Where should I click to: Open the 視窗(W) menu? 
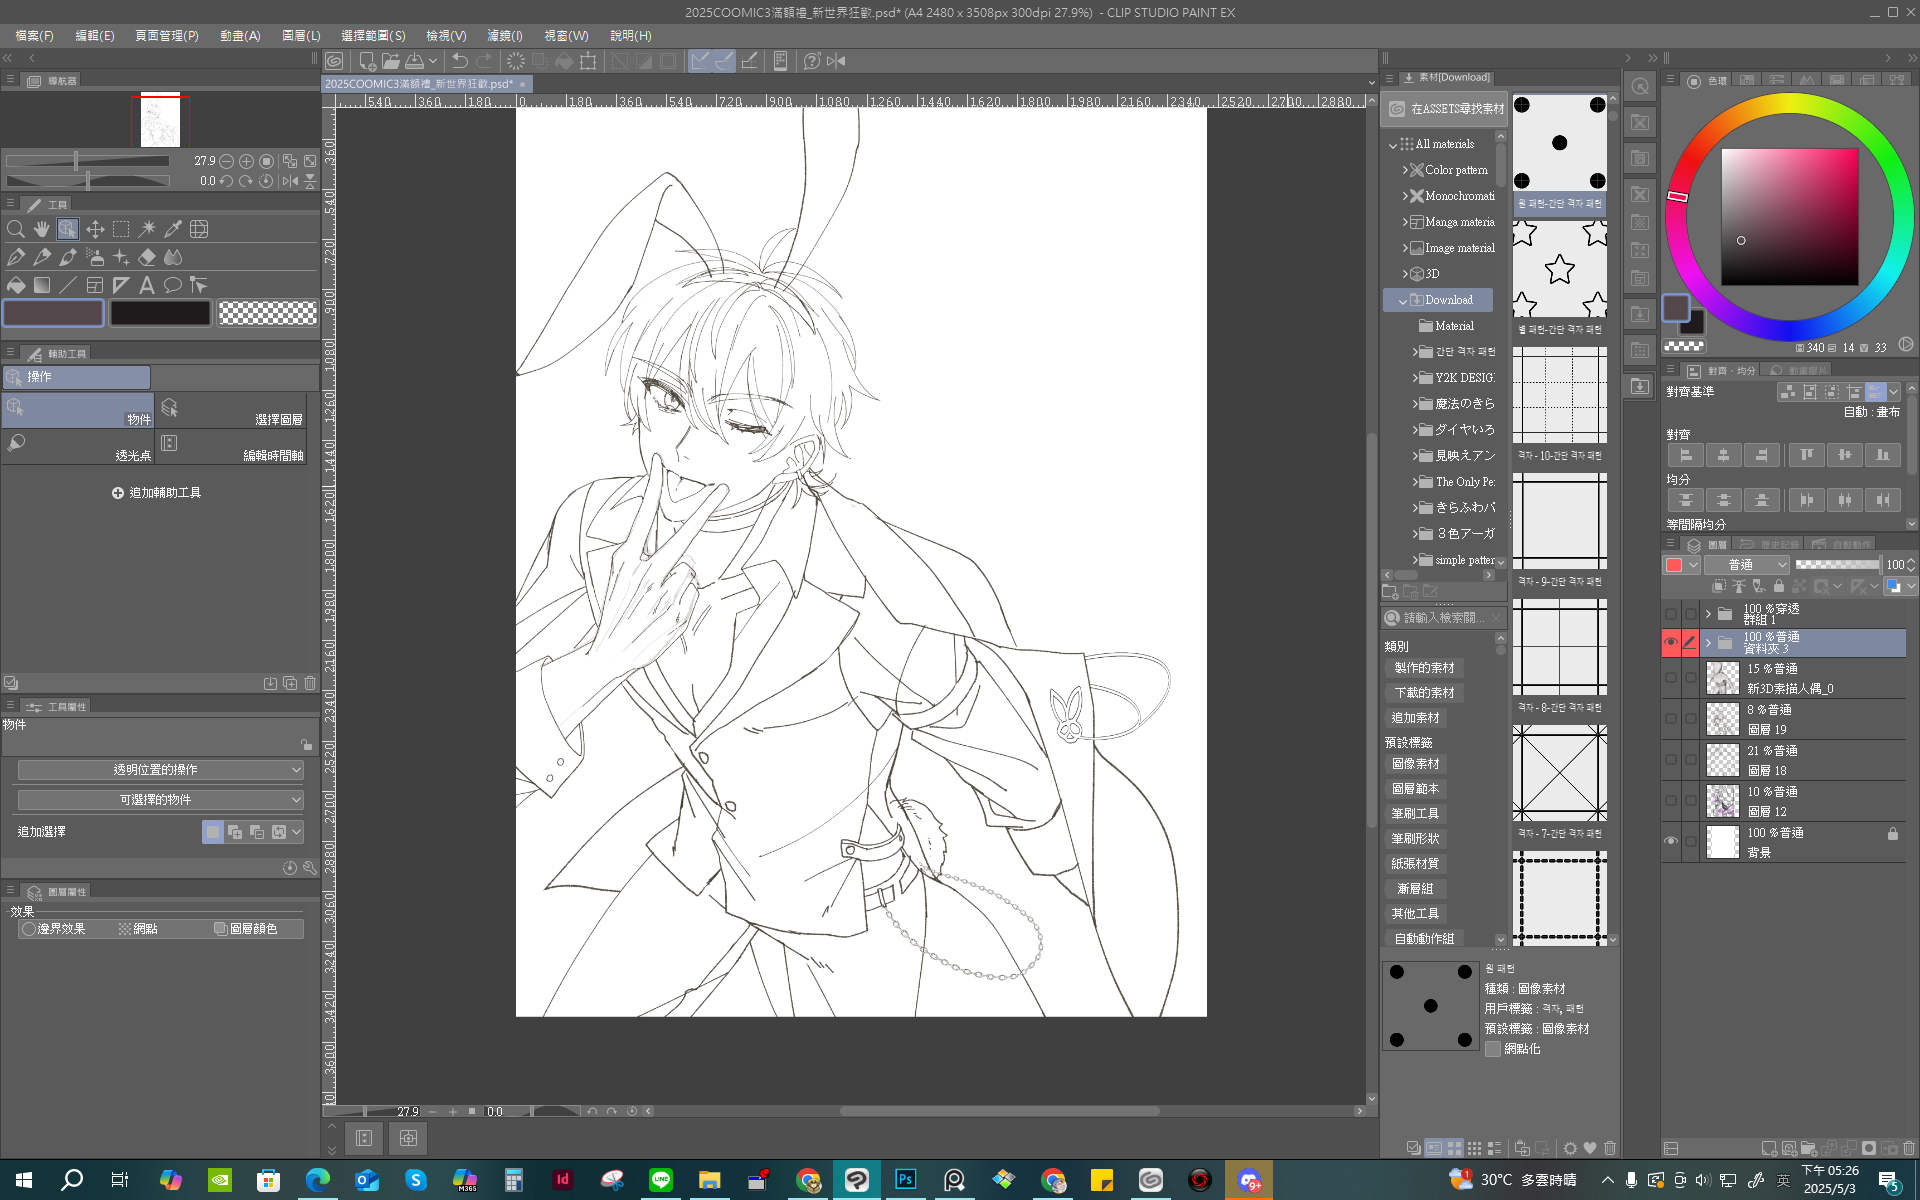[x=566, y=35]
